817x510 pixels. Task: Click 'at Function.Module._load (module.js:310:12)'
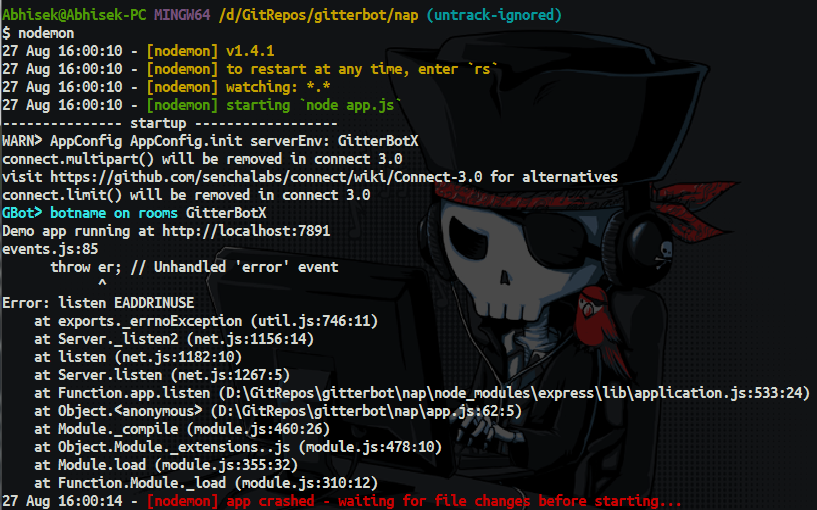point(206,483)
